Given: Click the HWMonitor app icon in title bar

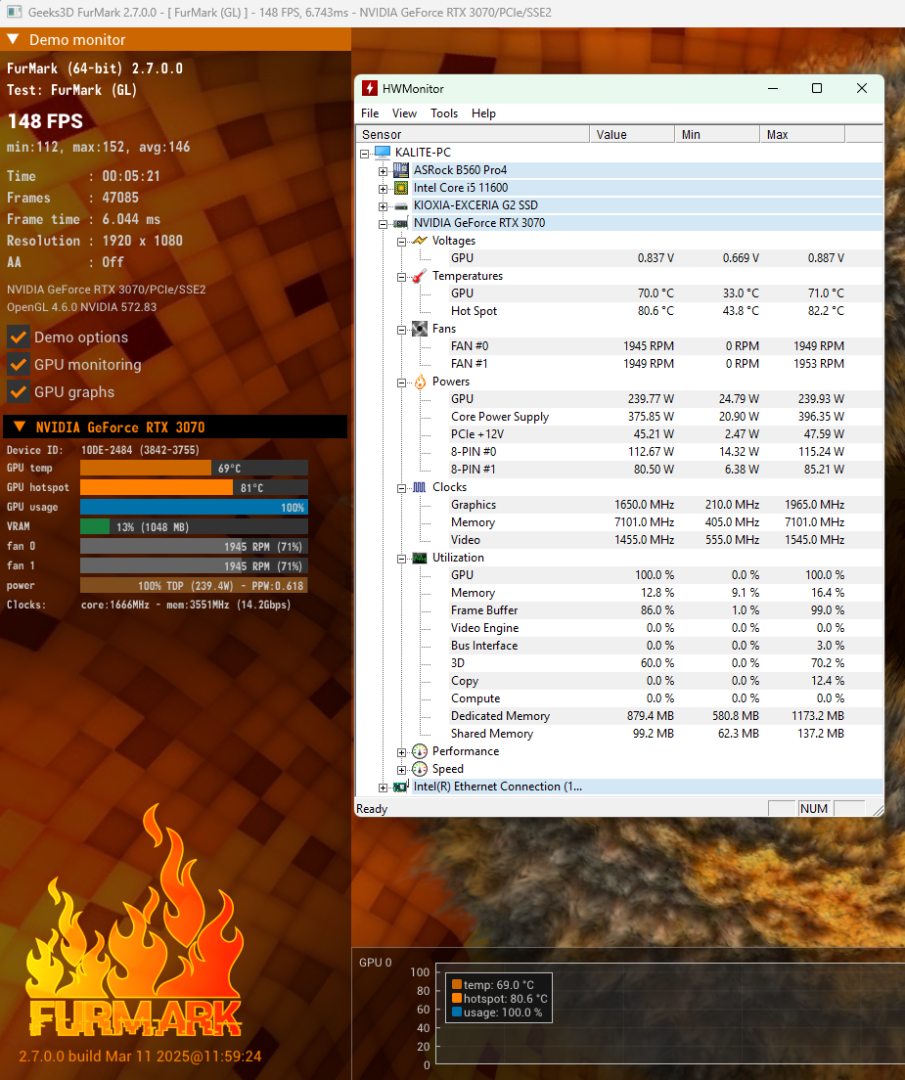Looking at the screenshot, I should point(370,88).
